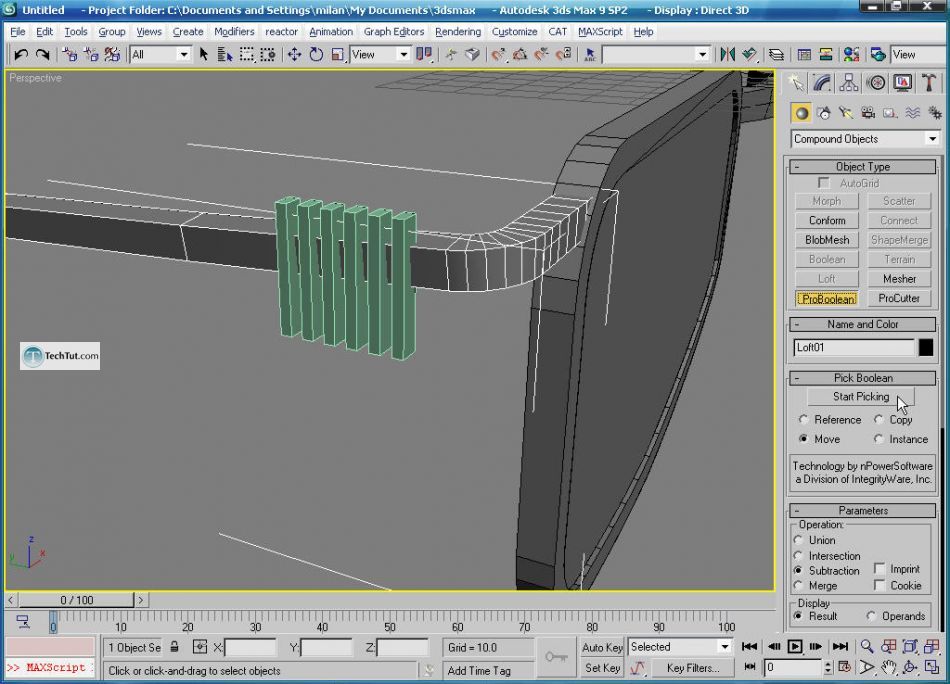Open Select by Name tool
This screenshot has height=684, width=950.
click(x=225, y=55)
